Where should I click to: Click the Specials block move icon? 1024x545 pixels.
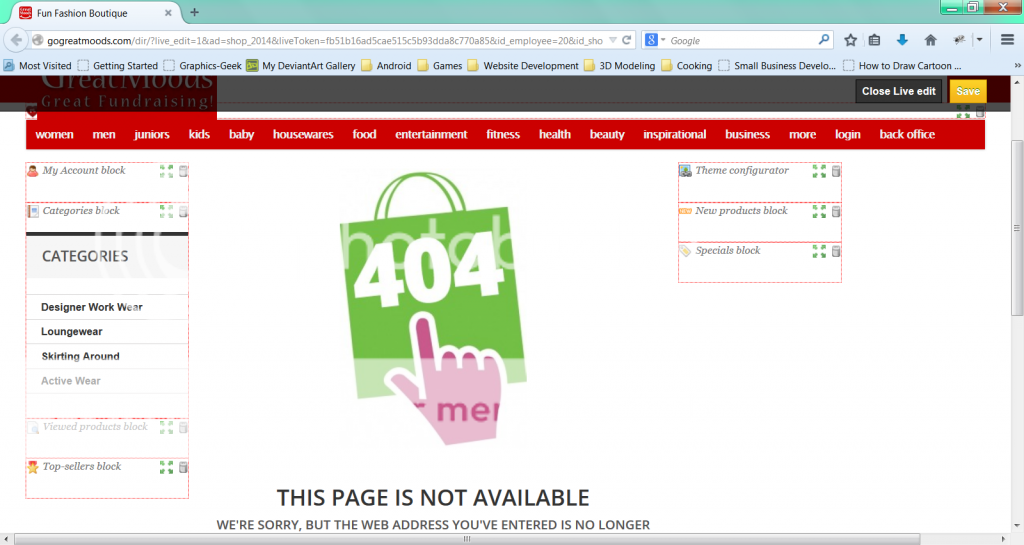click(x=819, y=251)
